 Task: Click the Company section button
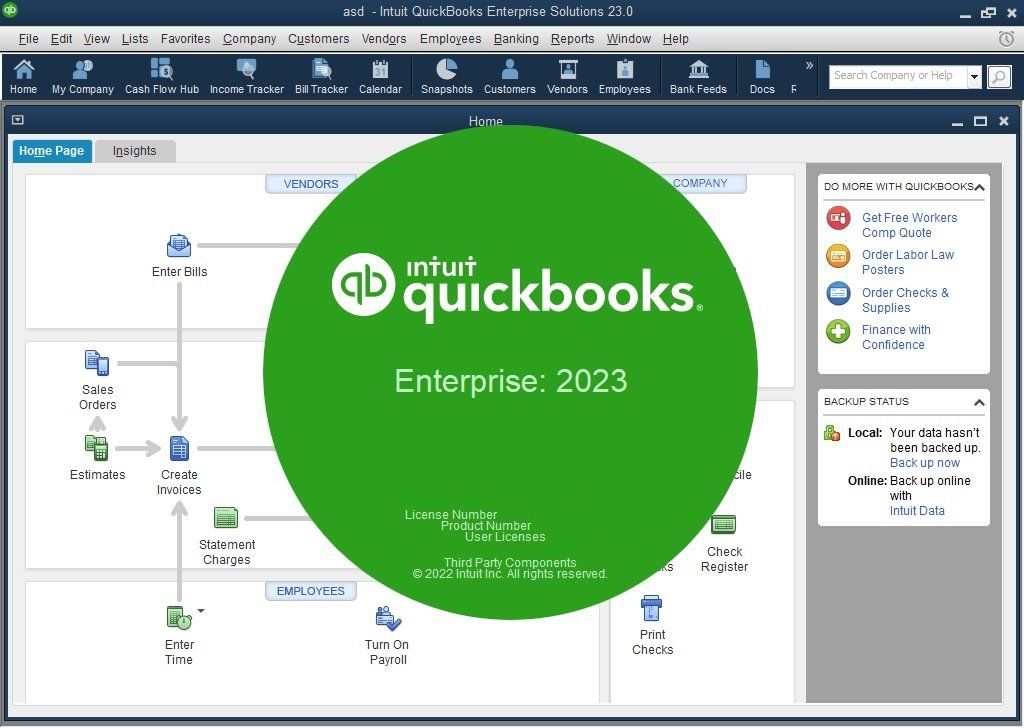click(699, 183)
